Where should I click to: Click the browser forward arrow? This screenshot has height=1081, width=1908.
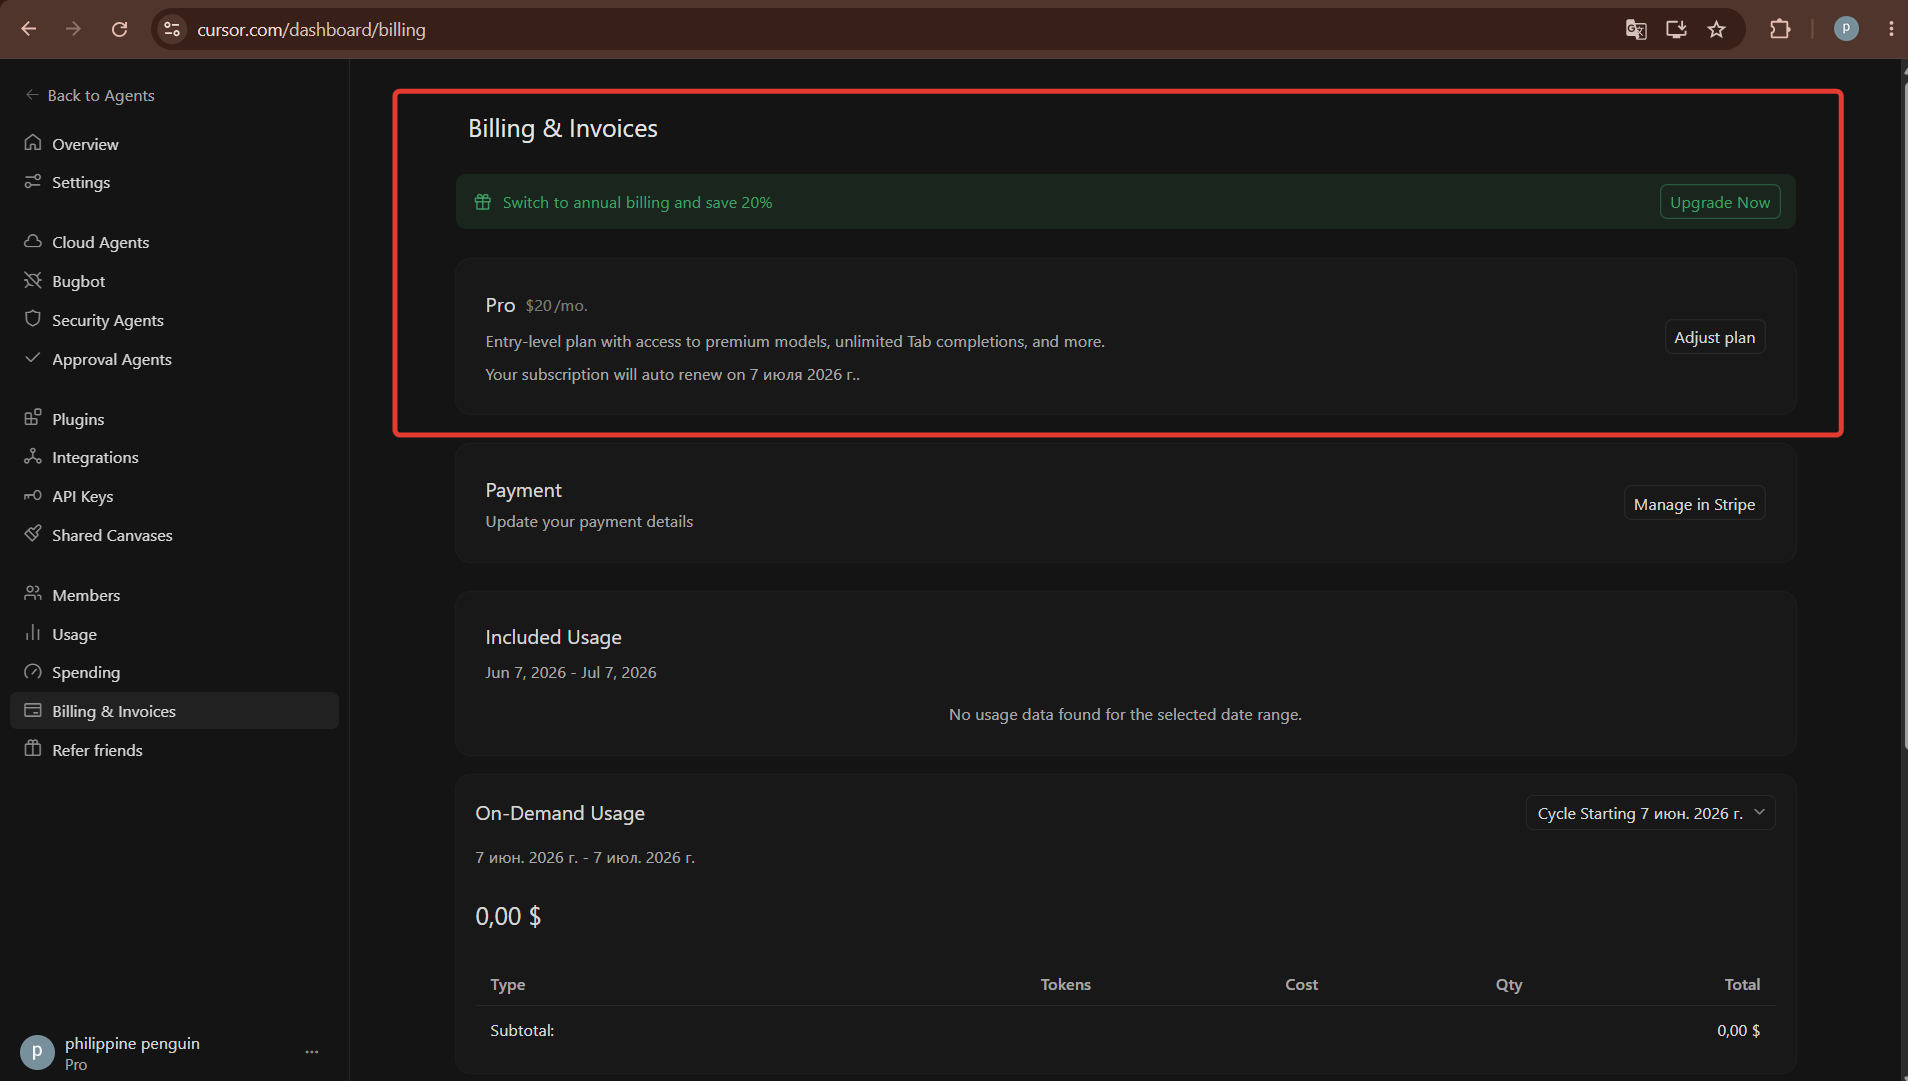click(73, 29)
